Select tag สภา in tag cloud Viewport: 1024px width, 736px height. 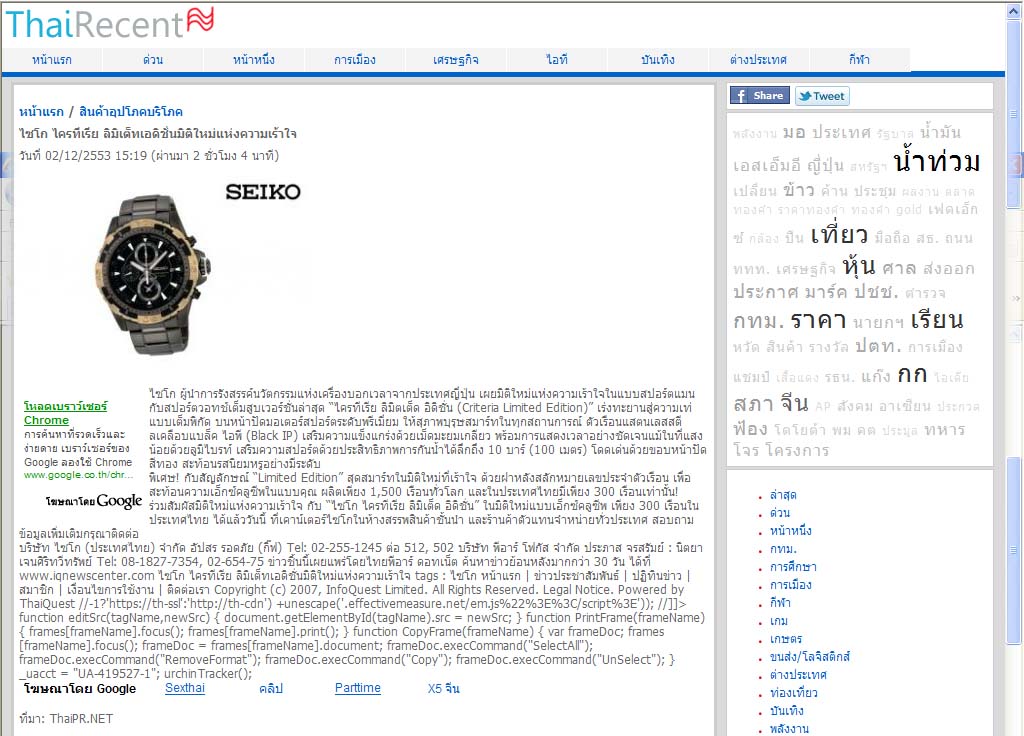click(753, 404)
